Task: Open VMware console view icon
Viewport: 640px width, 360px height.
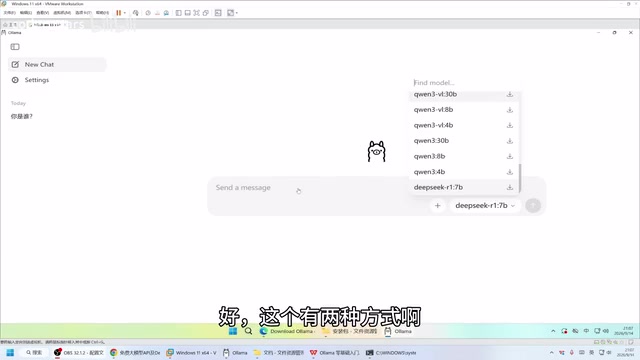Action: tap(218, 13)
